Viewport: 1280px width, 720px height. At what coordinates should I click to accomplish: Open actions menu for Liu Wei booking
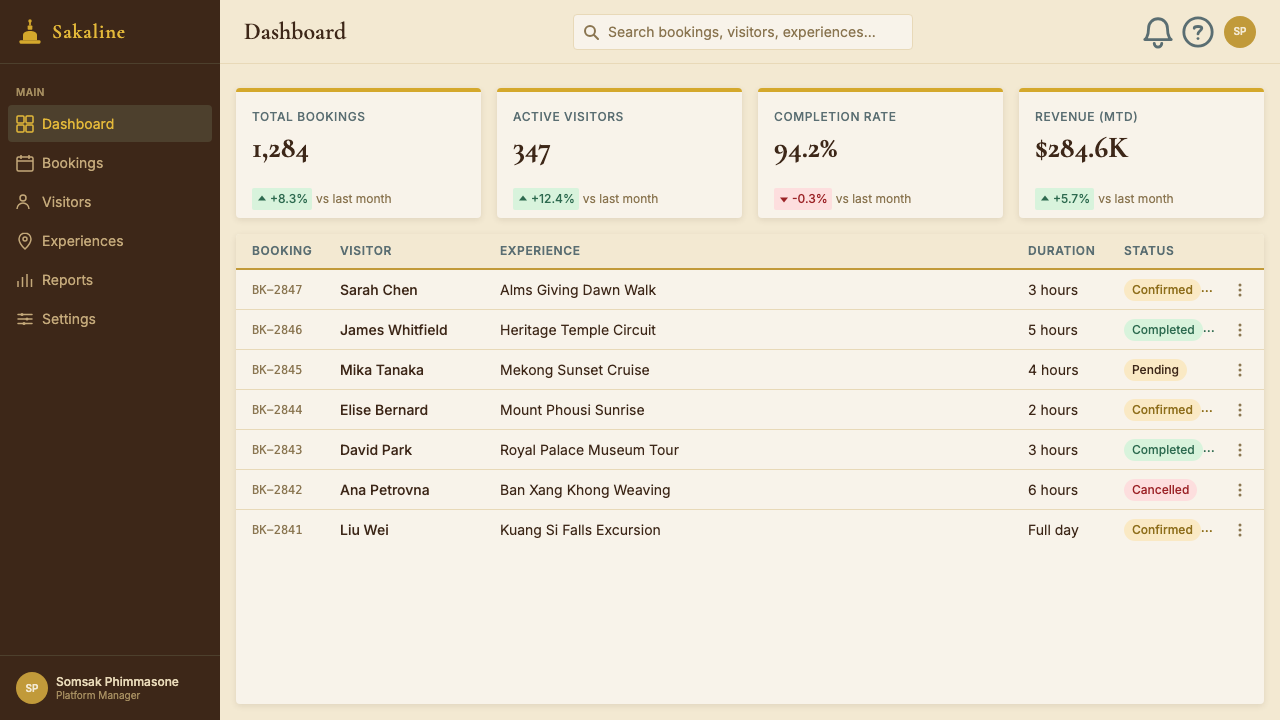tap(1240, 530)
